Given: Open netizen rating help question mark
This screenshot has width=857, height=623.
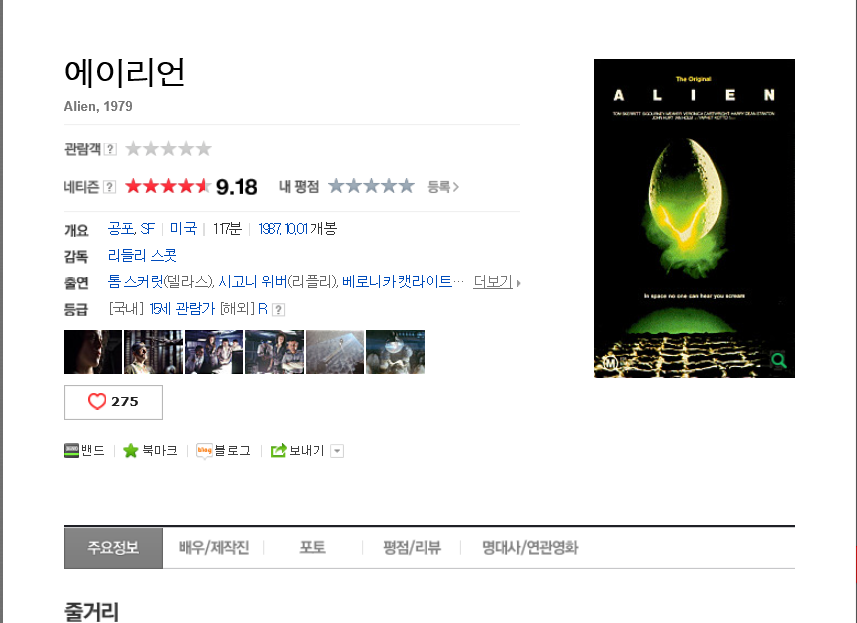Looking at the screenshot, I should tap(110, 187).
